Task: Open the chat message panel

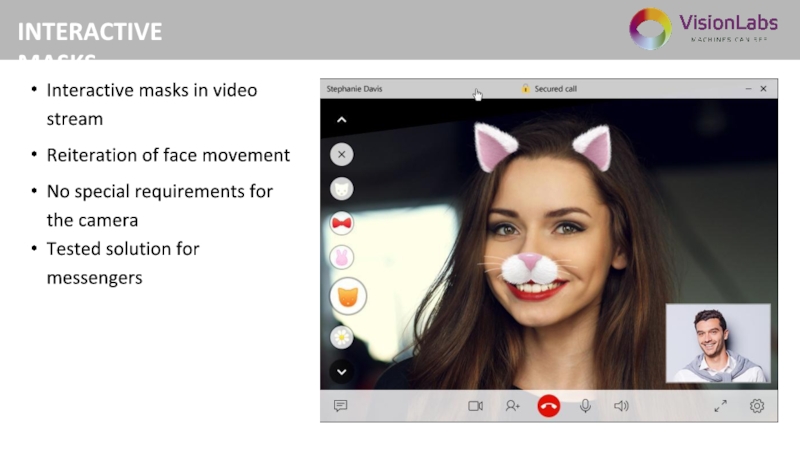Action: (340, 406)
